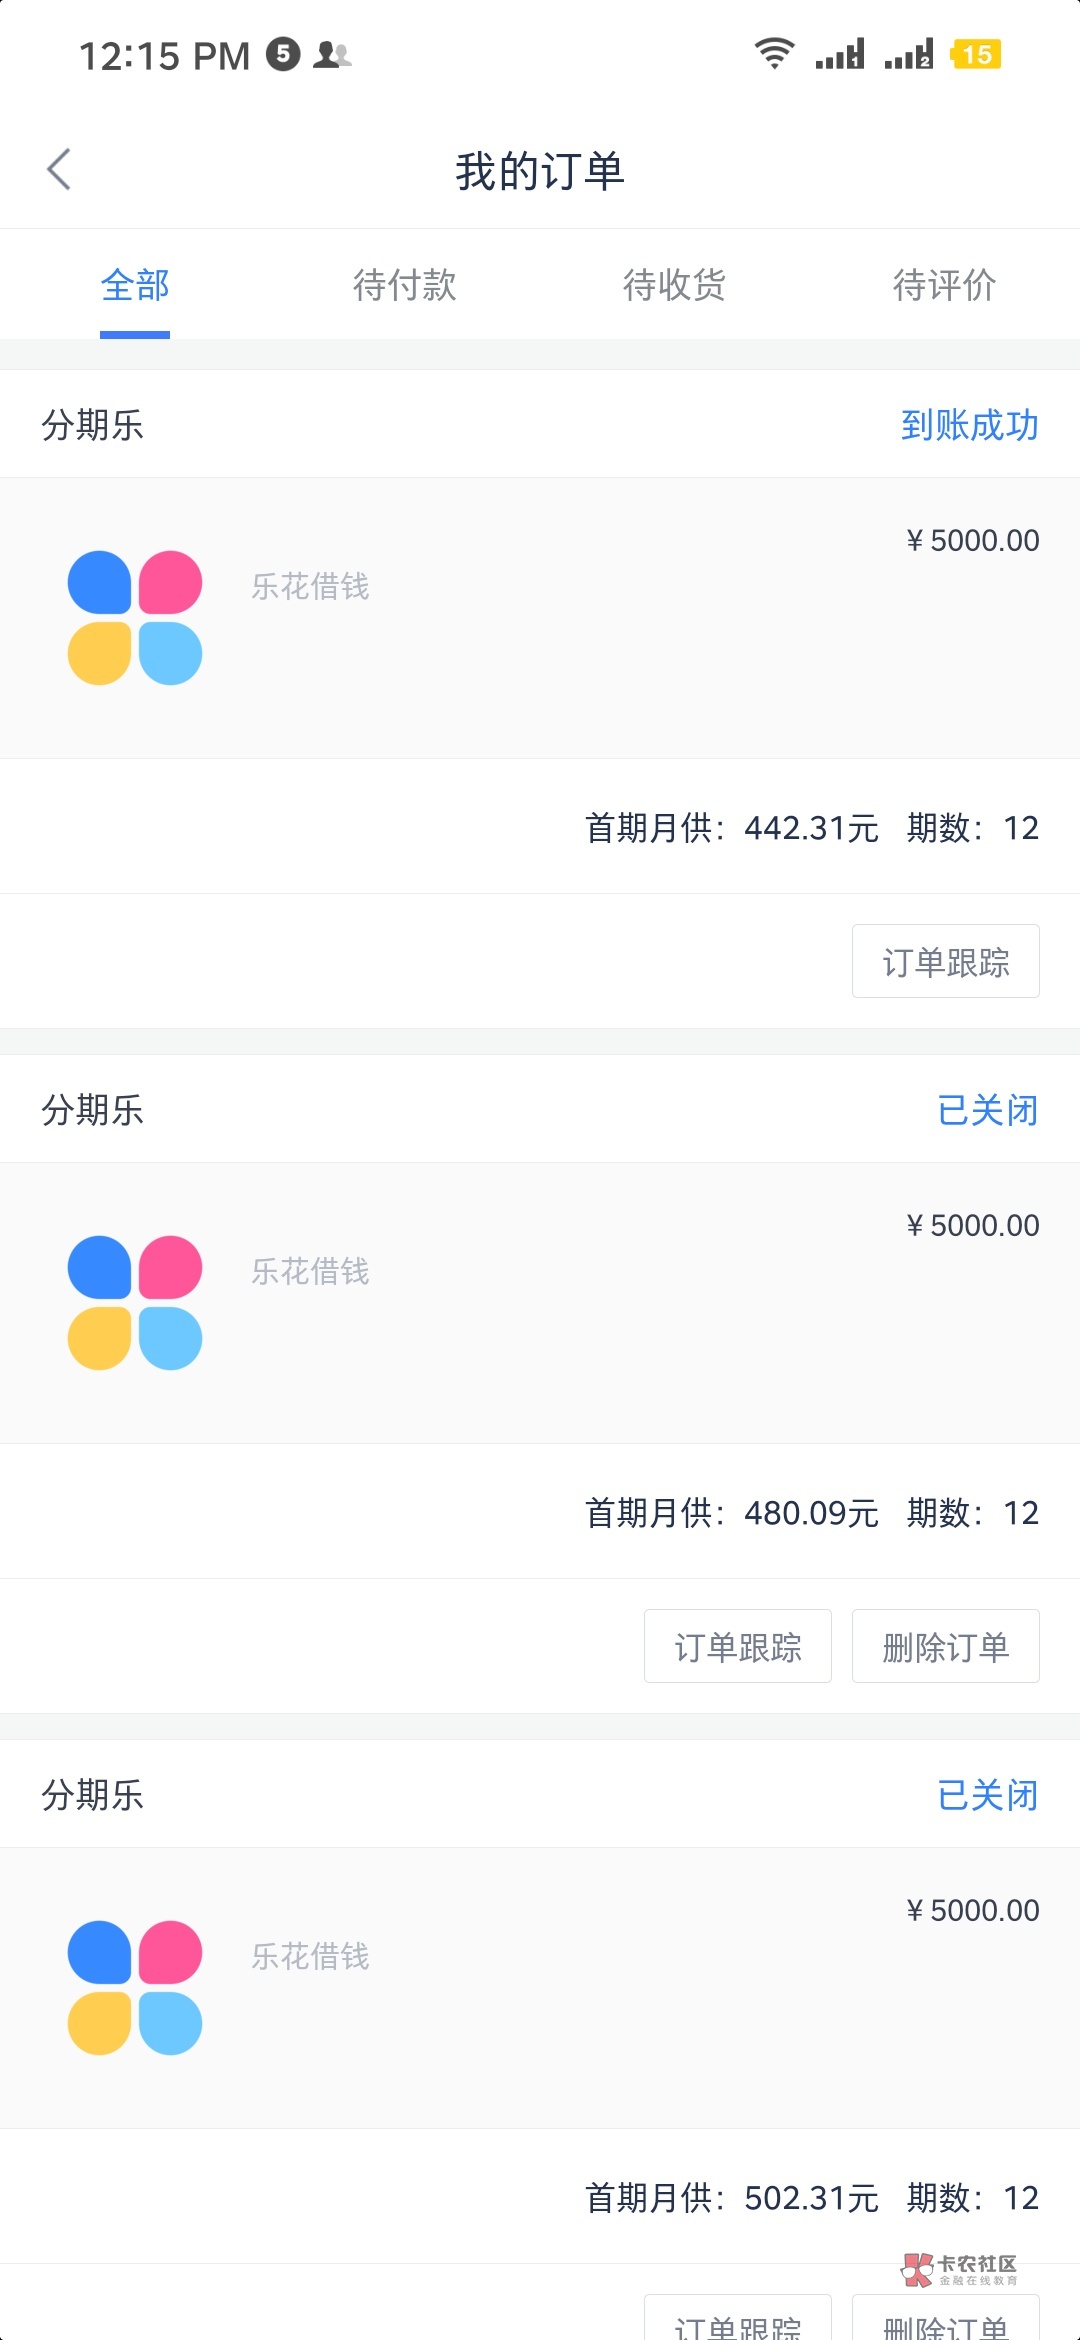Switch to the 待付款 tab

pos(405,285)
